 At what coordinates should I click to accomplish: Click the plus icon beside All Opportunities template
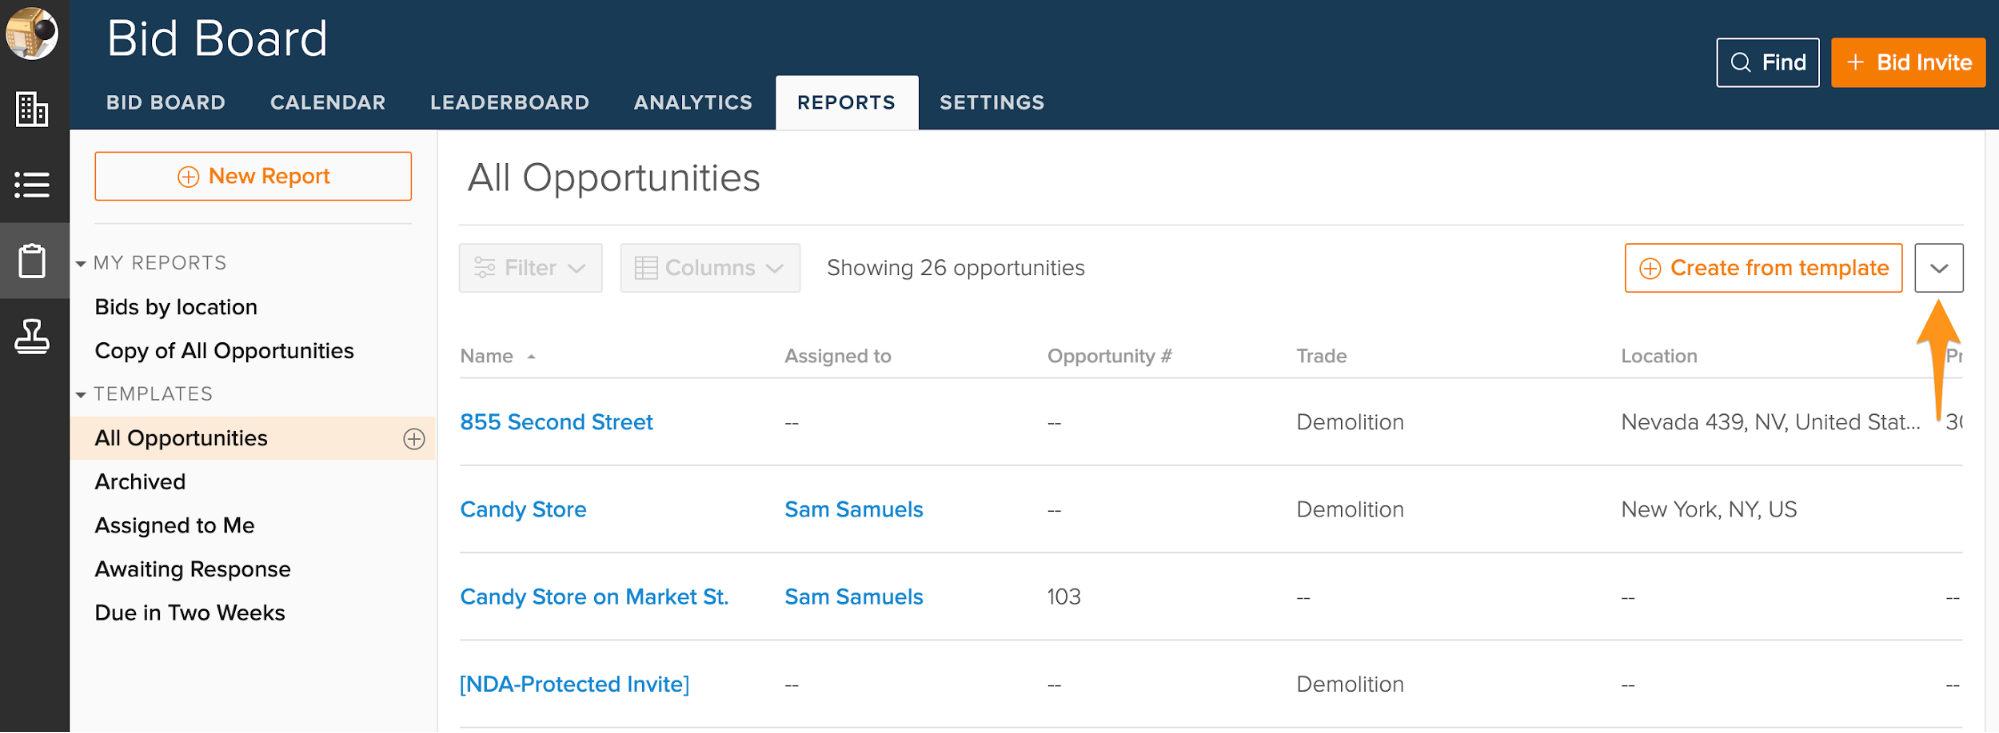click(x=414, y=439)
